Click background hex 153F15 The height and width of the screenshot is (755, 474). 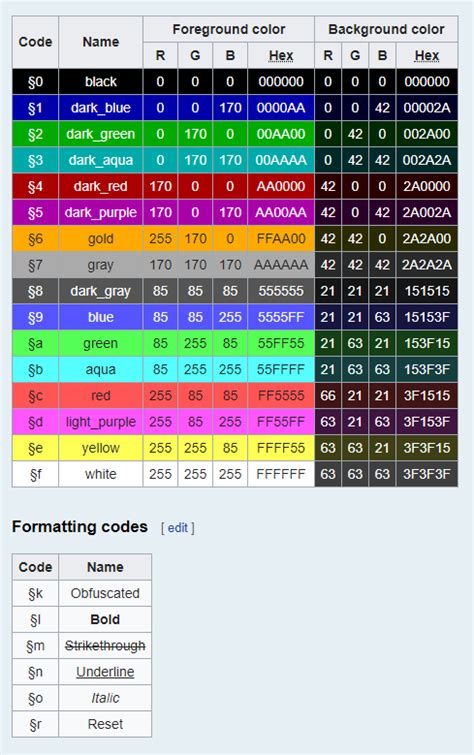pos(427,343)
